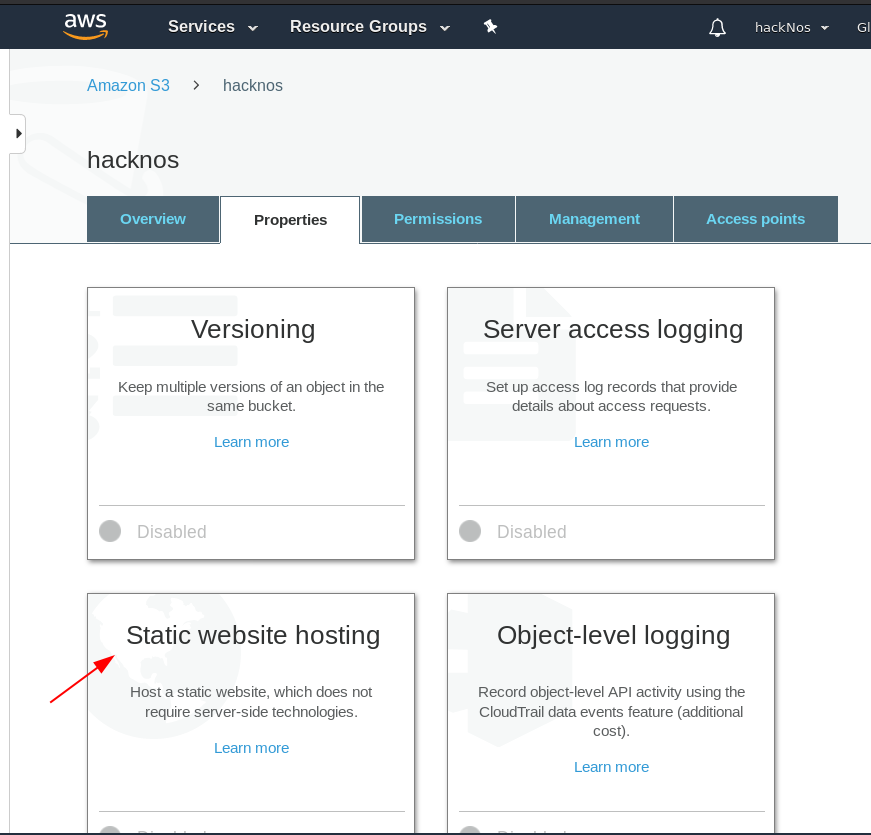The image size is (871, 835).
Task: Click the hacknos breadcrumb entry
Action: coord(253,86)
